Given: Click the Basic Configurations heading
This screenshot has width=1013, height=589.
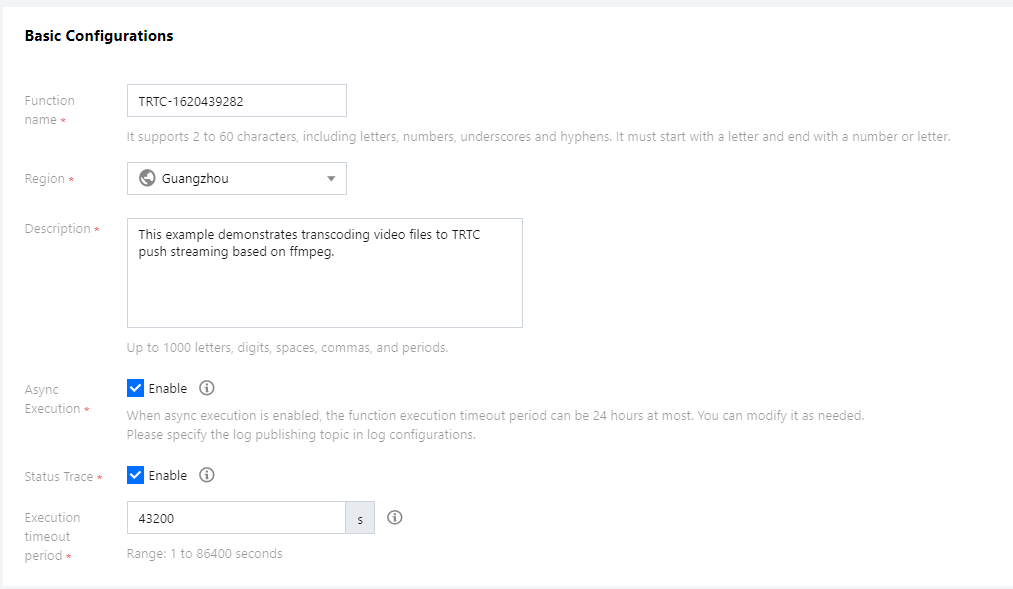Looking at the screenshot, I should click(99, 36).
